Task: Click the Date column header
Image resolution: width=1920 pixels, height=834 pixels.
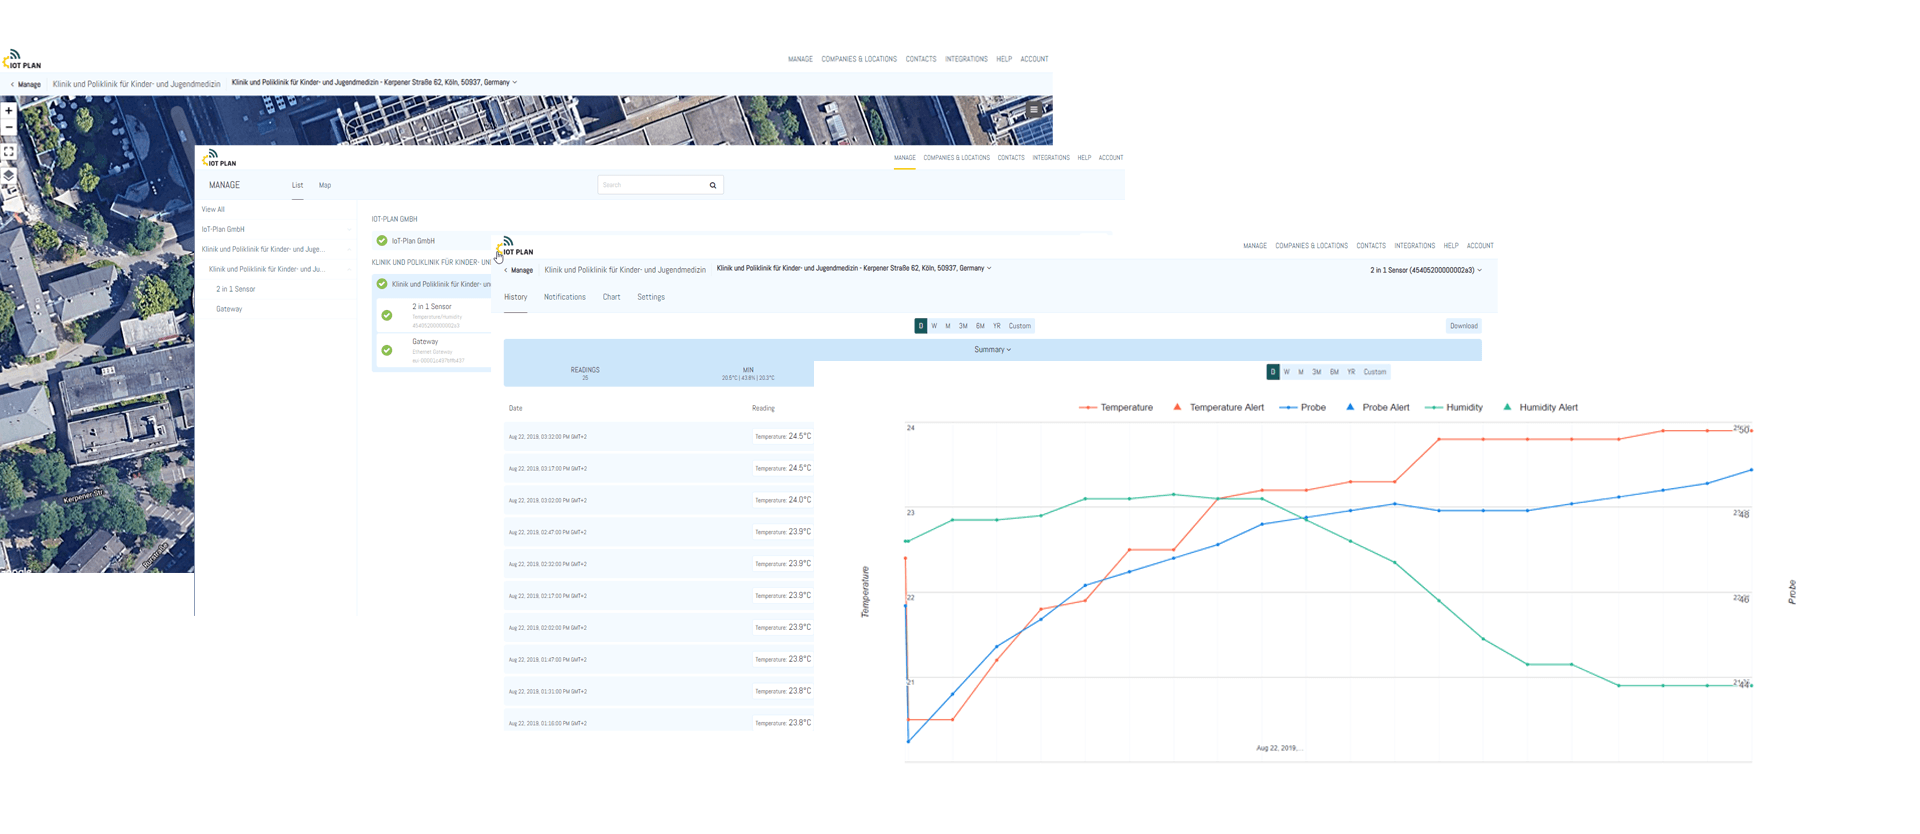Action: [516, 408]
